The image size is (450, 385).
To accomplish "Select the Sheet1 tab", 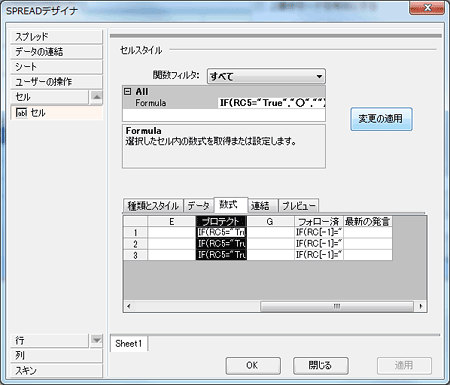I will coord(129,343).
